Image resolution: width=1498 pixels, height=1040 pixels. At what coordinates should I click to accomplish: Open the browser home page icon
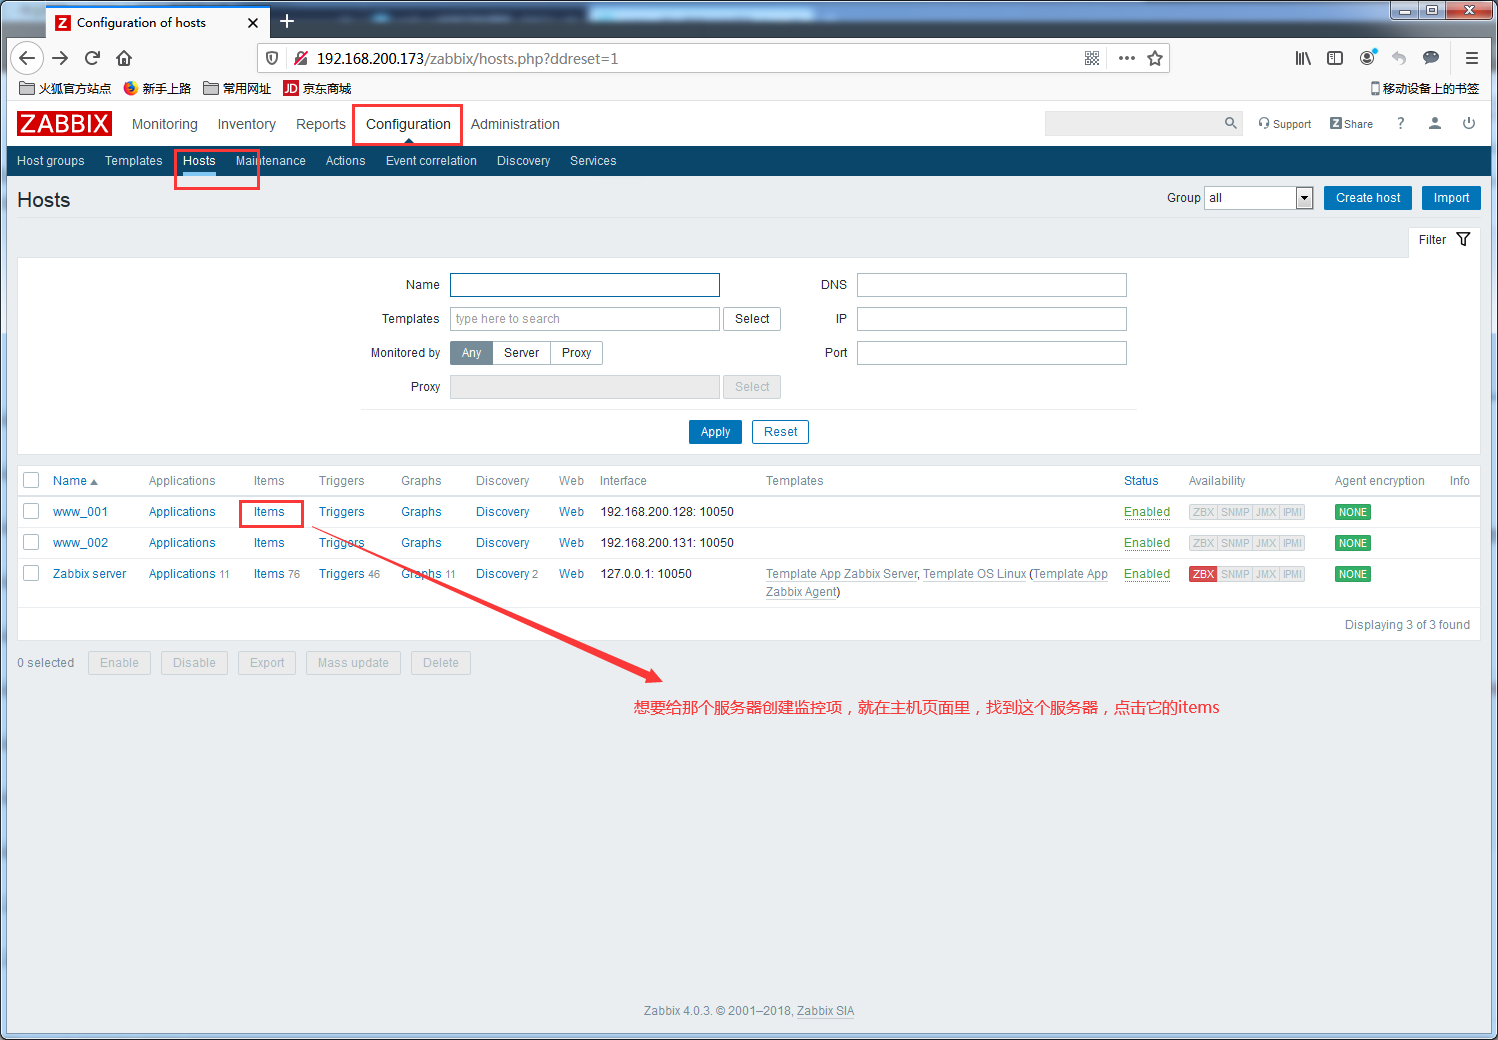tap(124, 58)
